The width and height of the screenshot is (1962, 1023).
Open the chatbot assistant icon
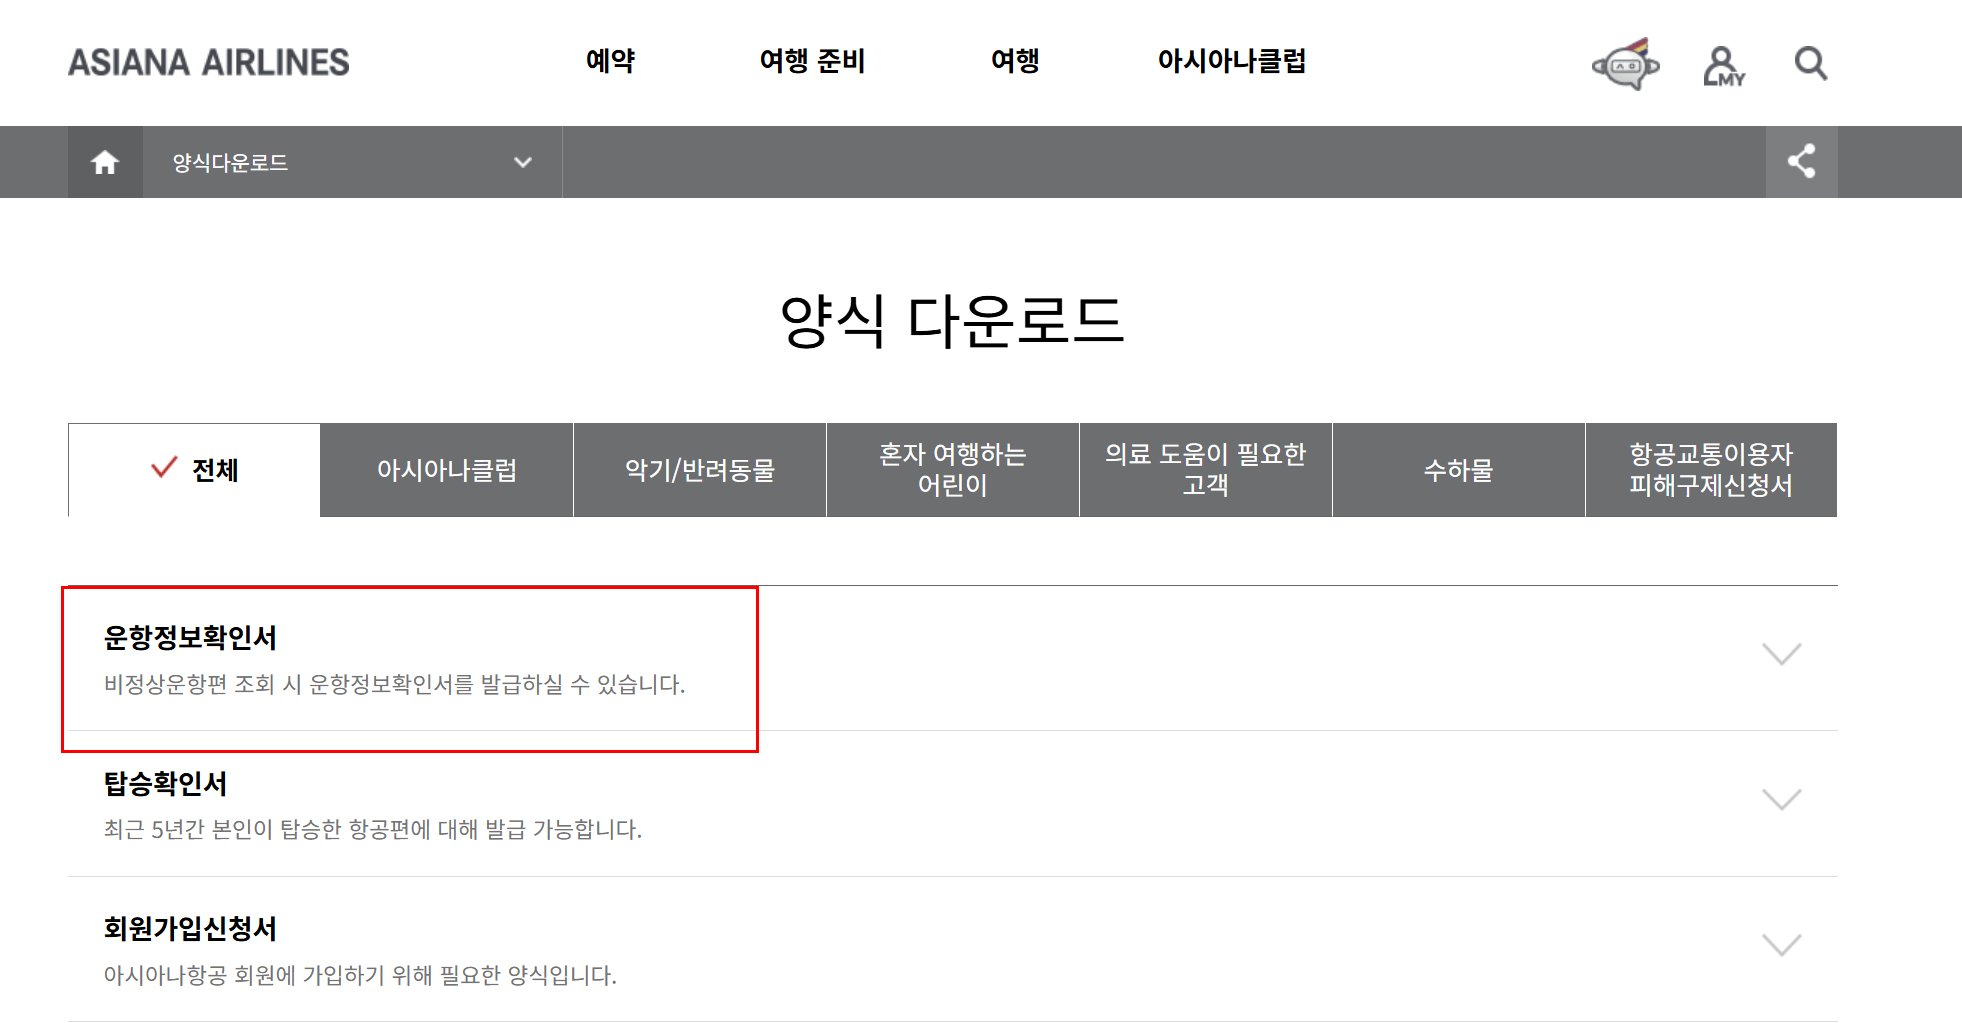click(x=1626, y=64)
